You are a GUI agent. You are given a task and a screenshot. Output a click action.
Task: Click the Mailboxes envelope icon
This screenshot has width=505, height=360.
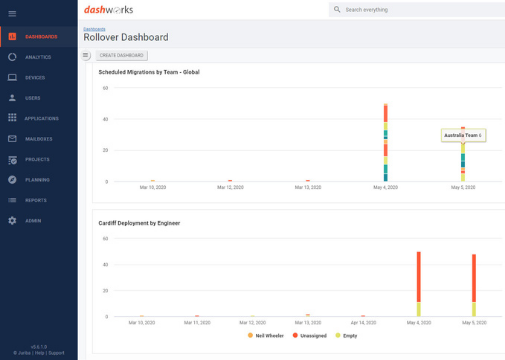click(x=12, y=139)
